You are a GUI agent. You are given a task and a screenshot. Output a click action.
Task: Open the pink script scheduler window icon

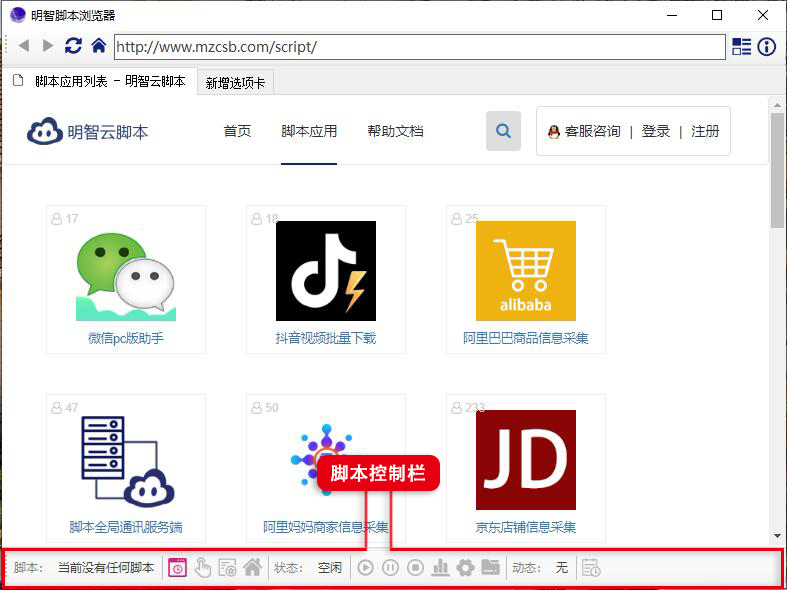tap(177, 568)
